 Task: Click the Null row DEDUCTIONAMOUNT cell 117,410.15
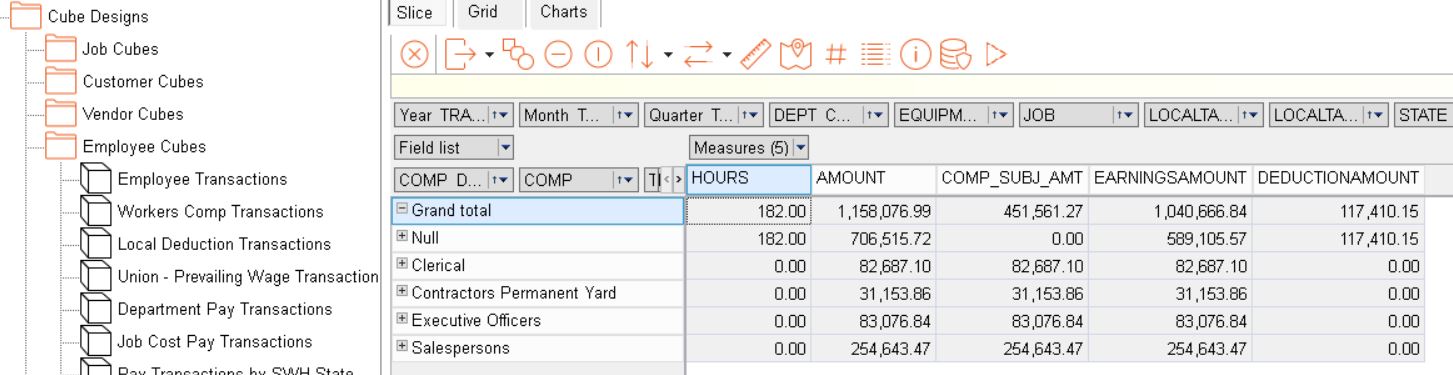point(1338,238)
